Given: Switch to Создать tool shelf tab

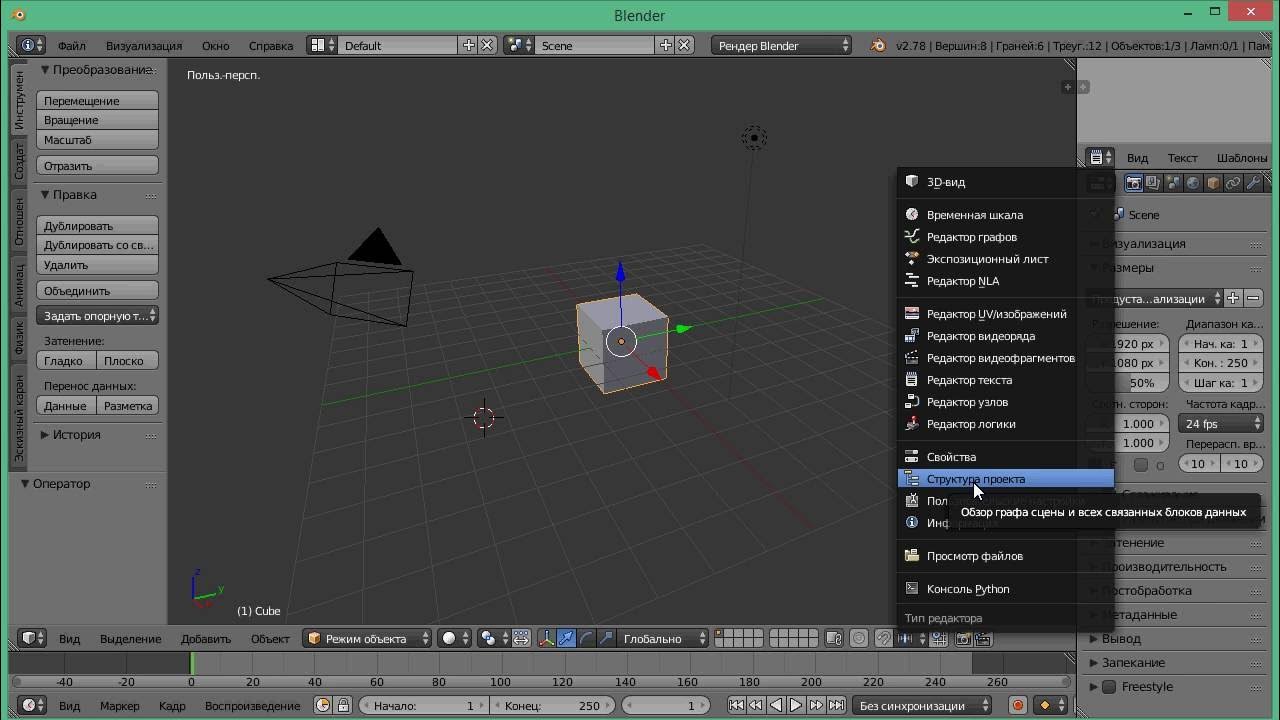Looking at the screenshot, I should point(19,161).
